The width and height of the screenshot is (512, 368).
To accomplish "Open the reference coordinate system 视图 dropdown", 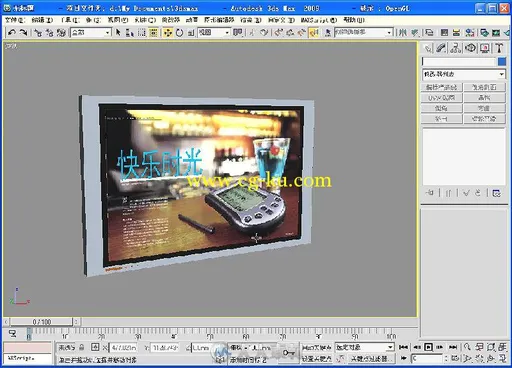I will [x=214, y=32].
